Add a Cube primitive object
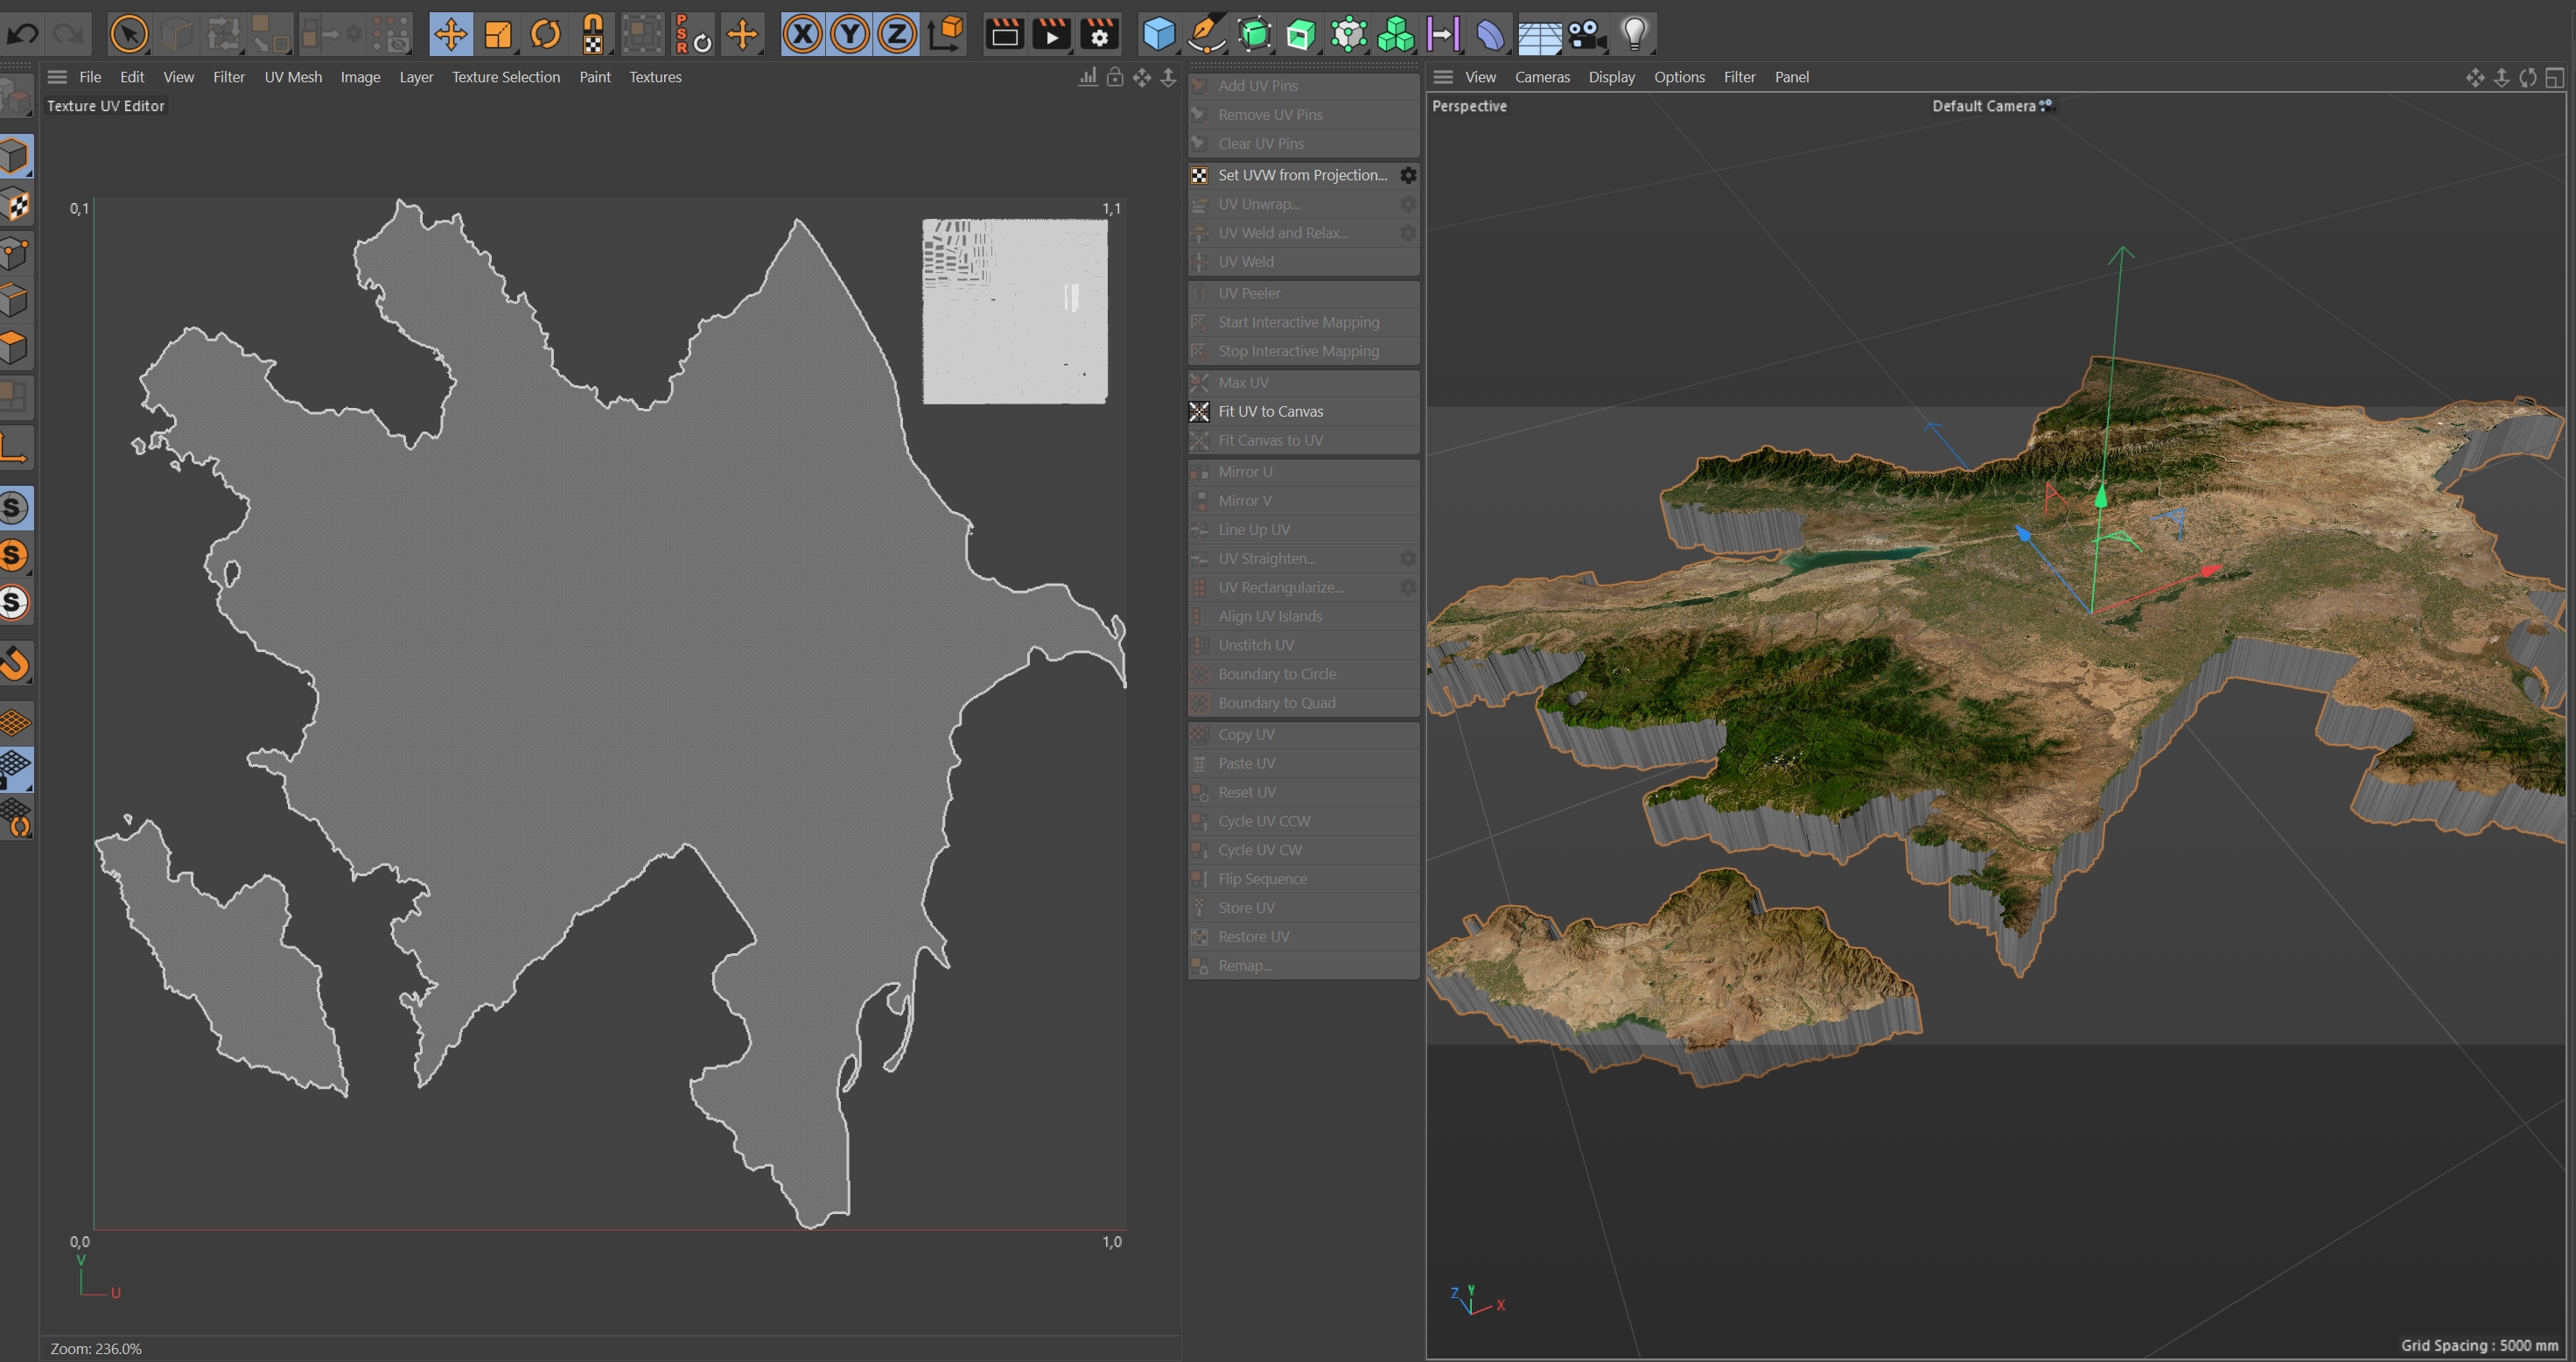The width and height of the screenshot is (2576, 1362). click(1158, 35)
